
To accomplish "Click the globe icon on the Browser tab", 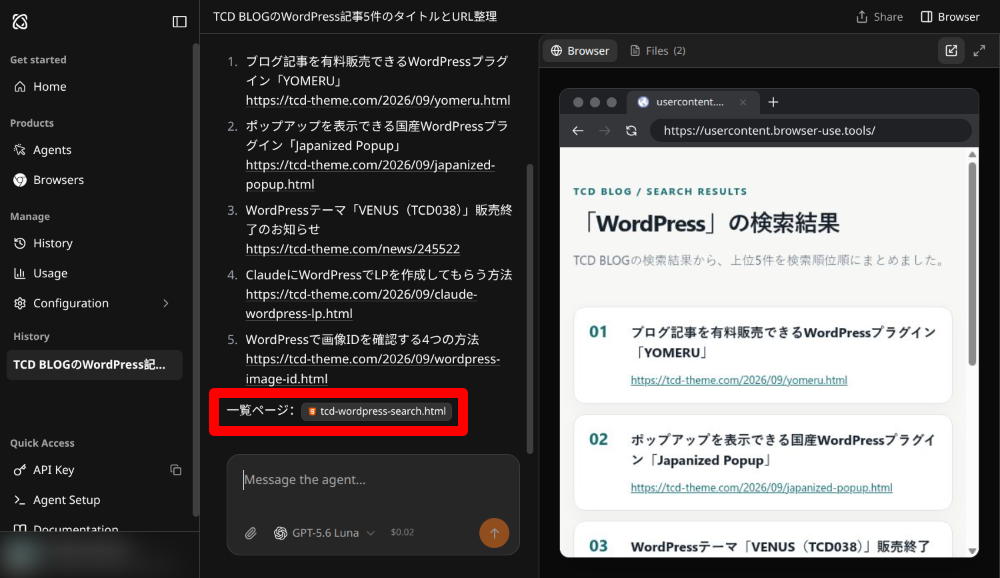I will [x=556, y=50].
